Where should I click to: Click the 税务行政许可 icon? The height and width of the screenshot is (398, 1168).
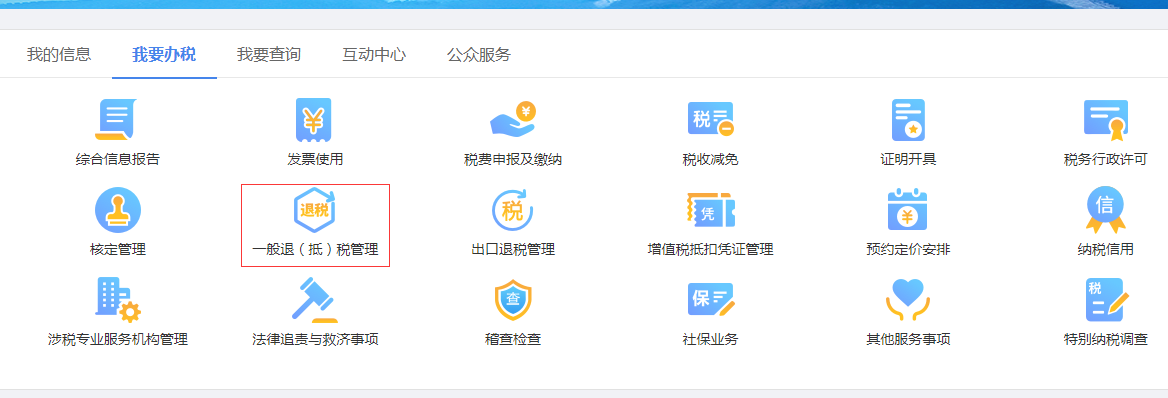1105,119
